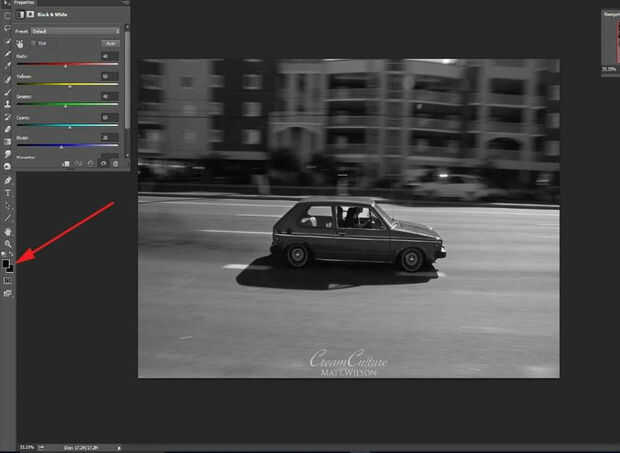This screenshot has height=453, width=620.
Task: Select the layer mask icon in Properties
Action: pos(30,15)
